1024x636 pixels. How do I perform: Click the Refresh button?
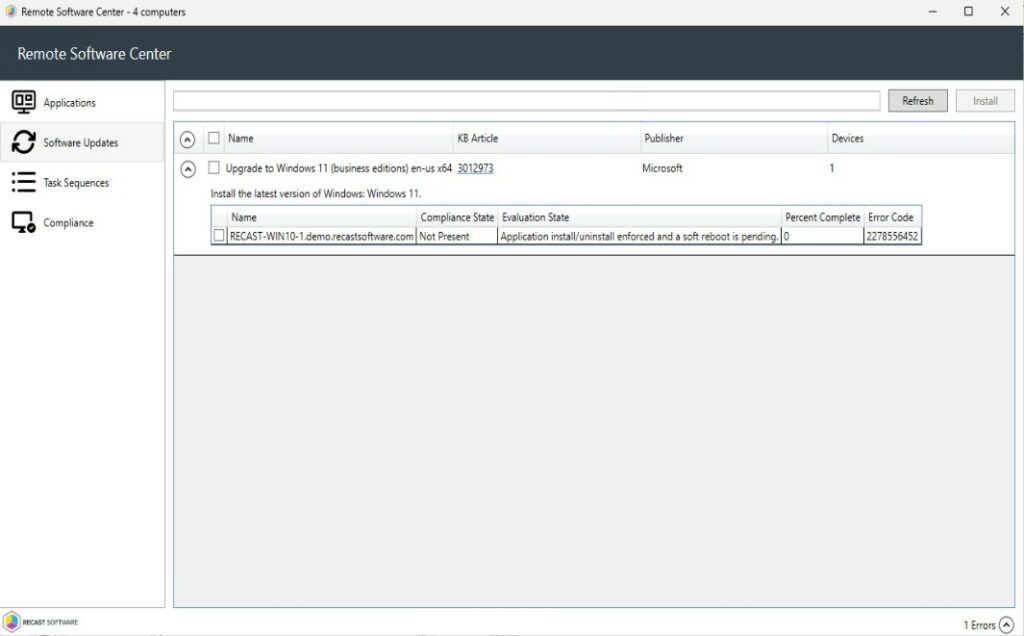tap(918, 101)
